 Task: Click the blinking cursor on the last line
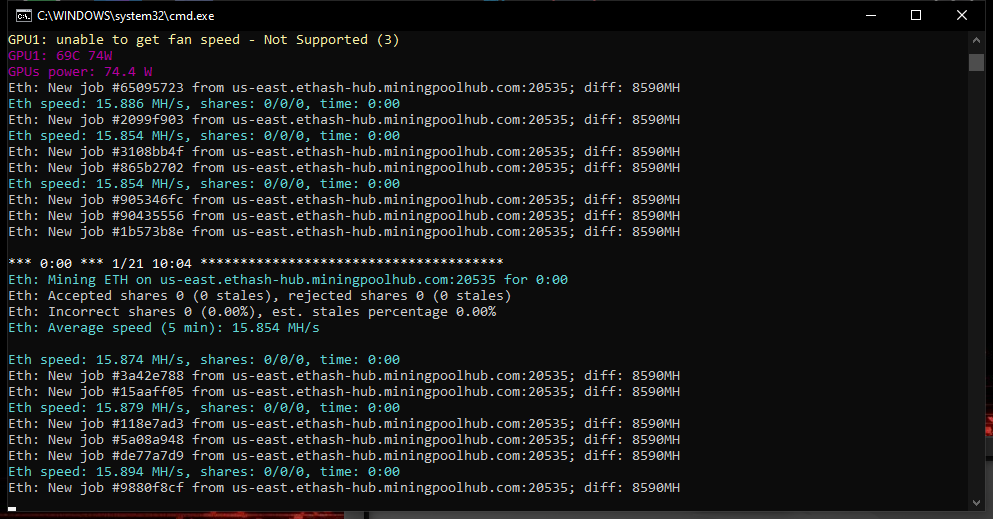coord(12,508)
